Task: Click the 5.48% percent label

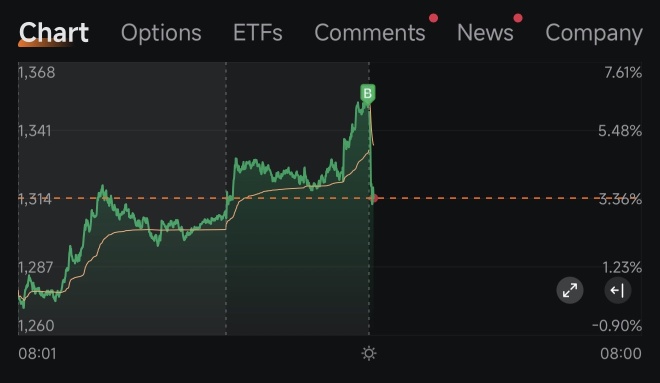Action: 620,131
